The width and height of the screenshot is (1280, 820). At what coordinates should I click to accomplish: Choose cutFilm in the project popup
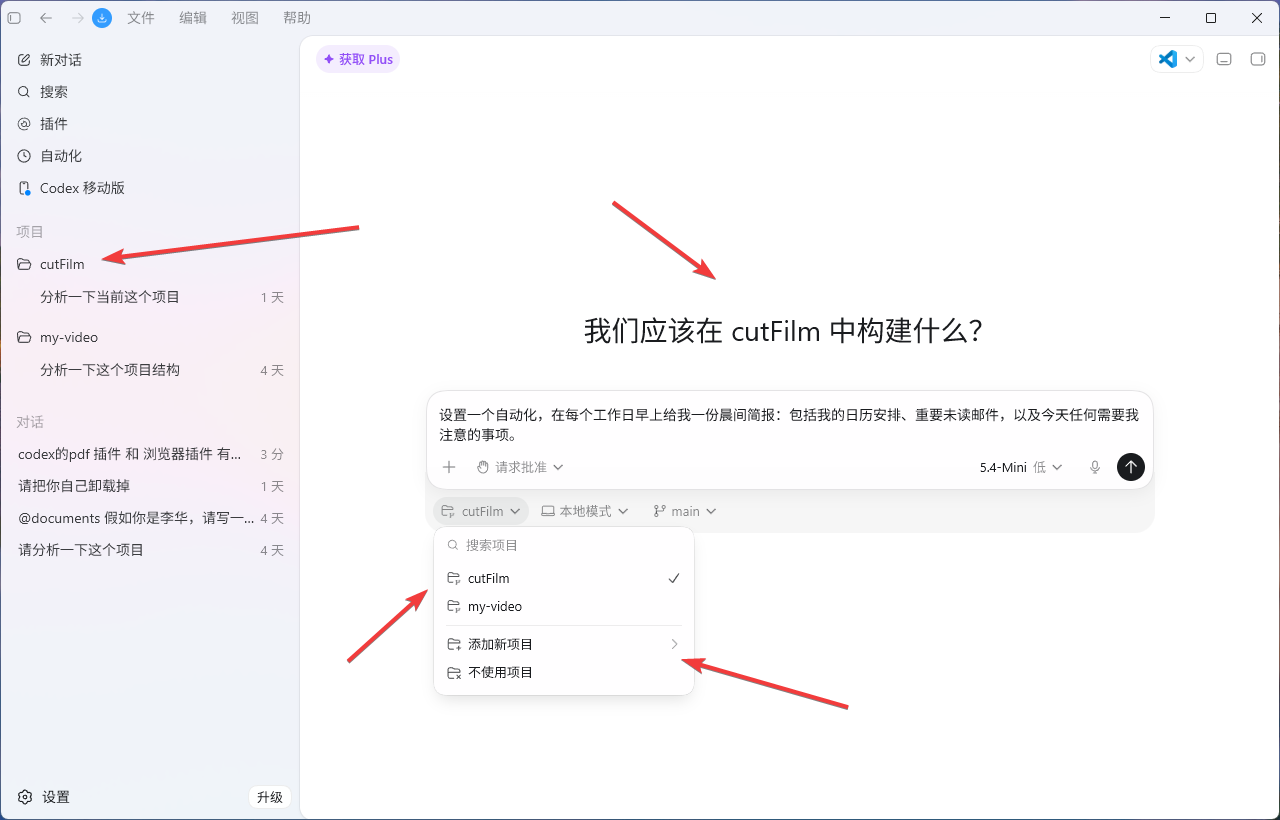564,578
